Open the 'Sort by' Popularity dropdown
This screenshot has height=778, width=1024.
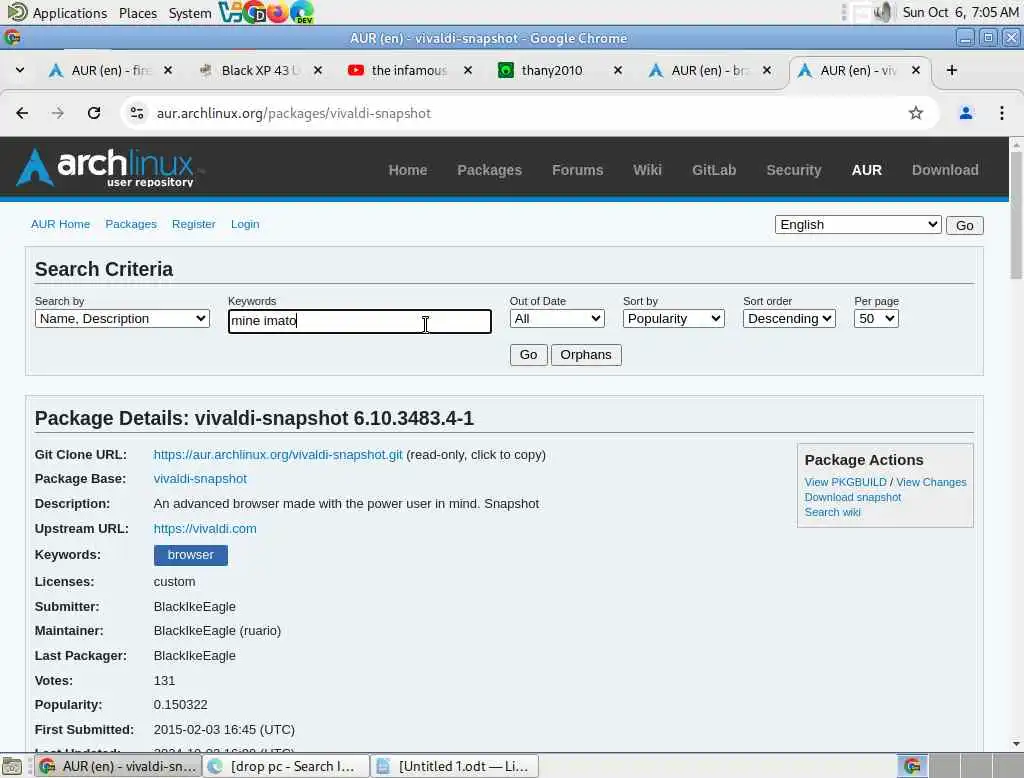tap(673, 319)
